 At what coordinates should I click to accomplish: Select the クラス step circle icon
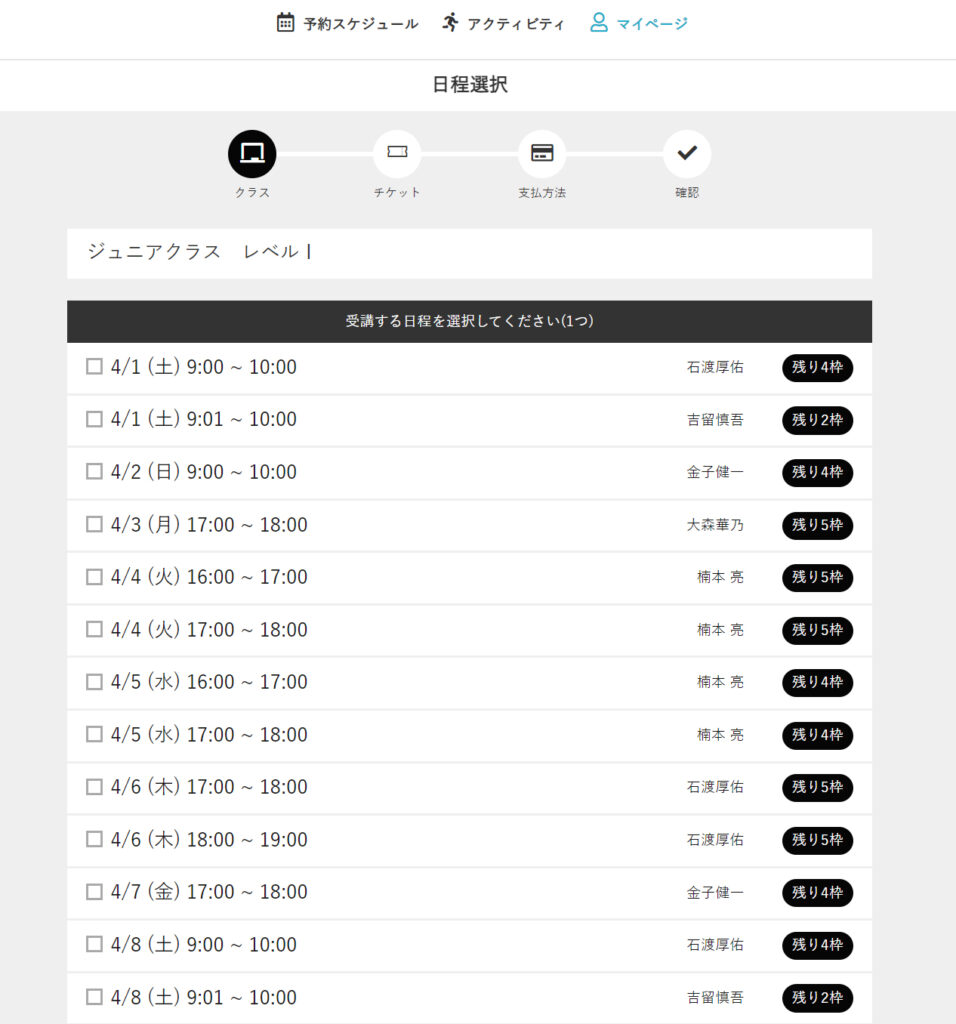click(x=252, y=153)
